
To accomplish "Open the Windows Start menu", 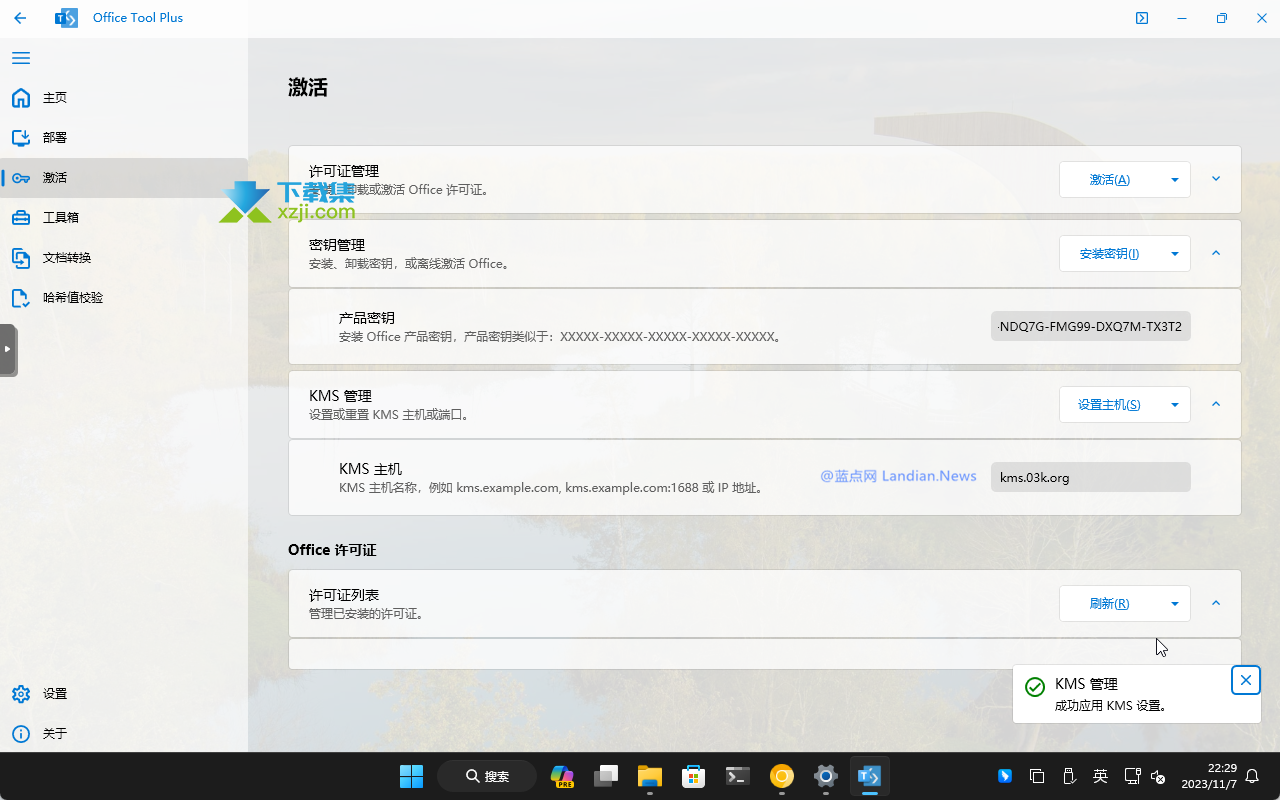I will click(x=411, y=776).
